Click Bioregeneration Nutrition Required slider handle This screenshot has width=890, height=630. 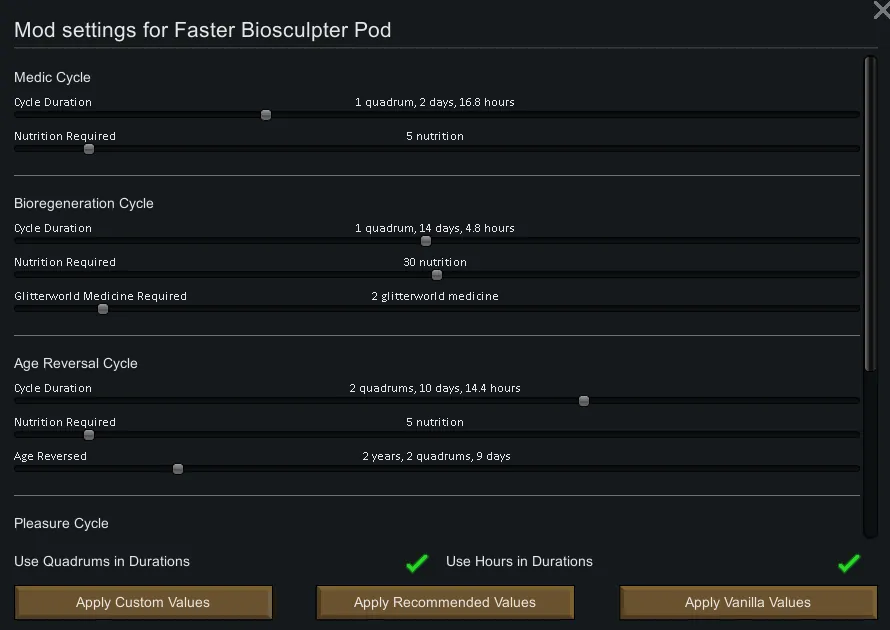tap(437, 275)
